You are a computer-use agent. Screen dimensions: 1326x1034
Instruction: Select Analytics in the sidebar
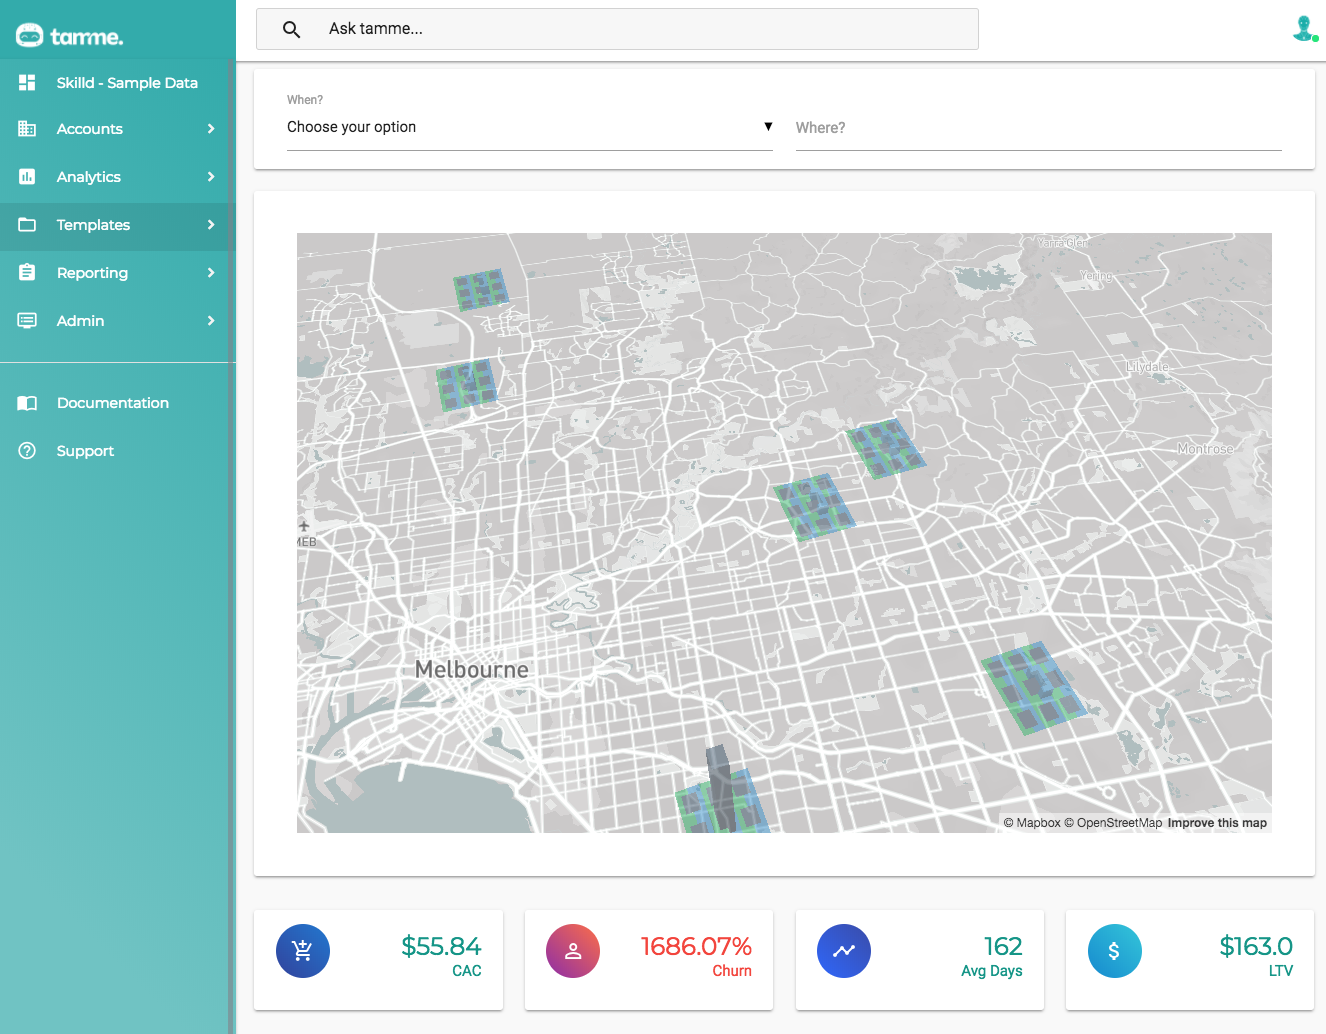coord(116,177)
